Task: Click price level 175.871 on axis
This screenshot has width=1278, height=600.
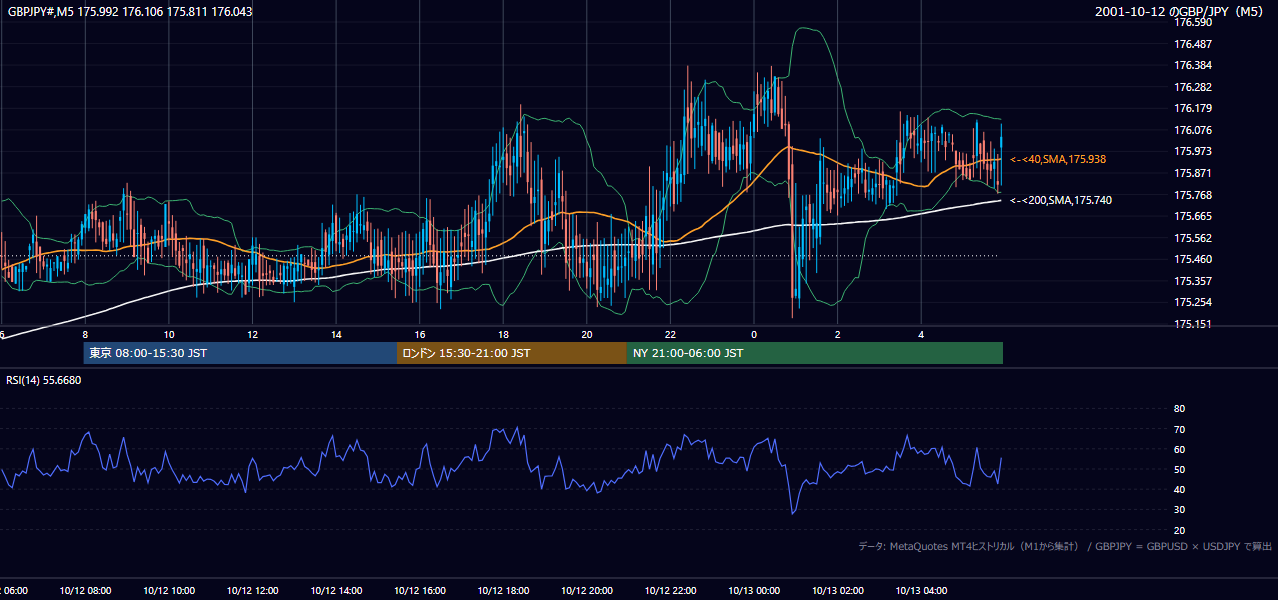Action: (x=1192, y=173)
